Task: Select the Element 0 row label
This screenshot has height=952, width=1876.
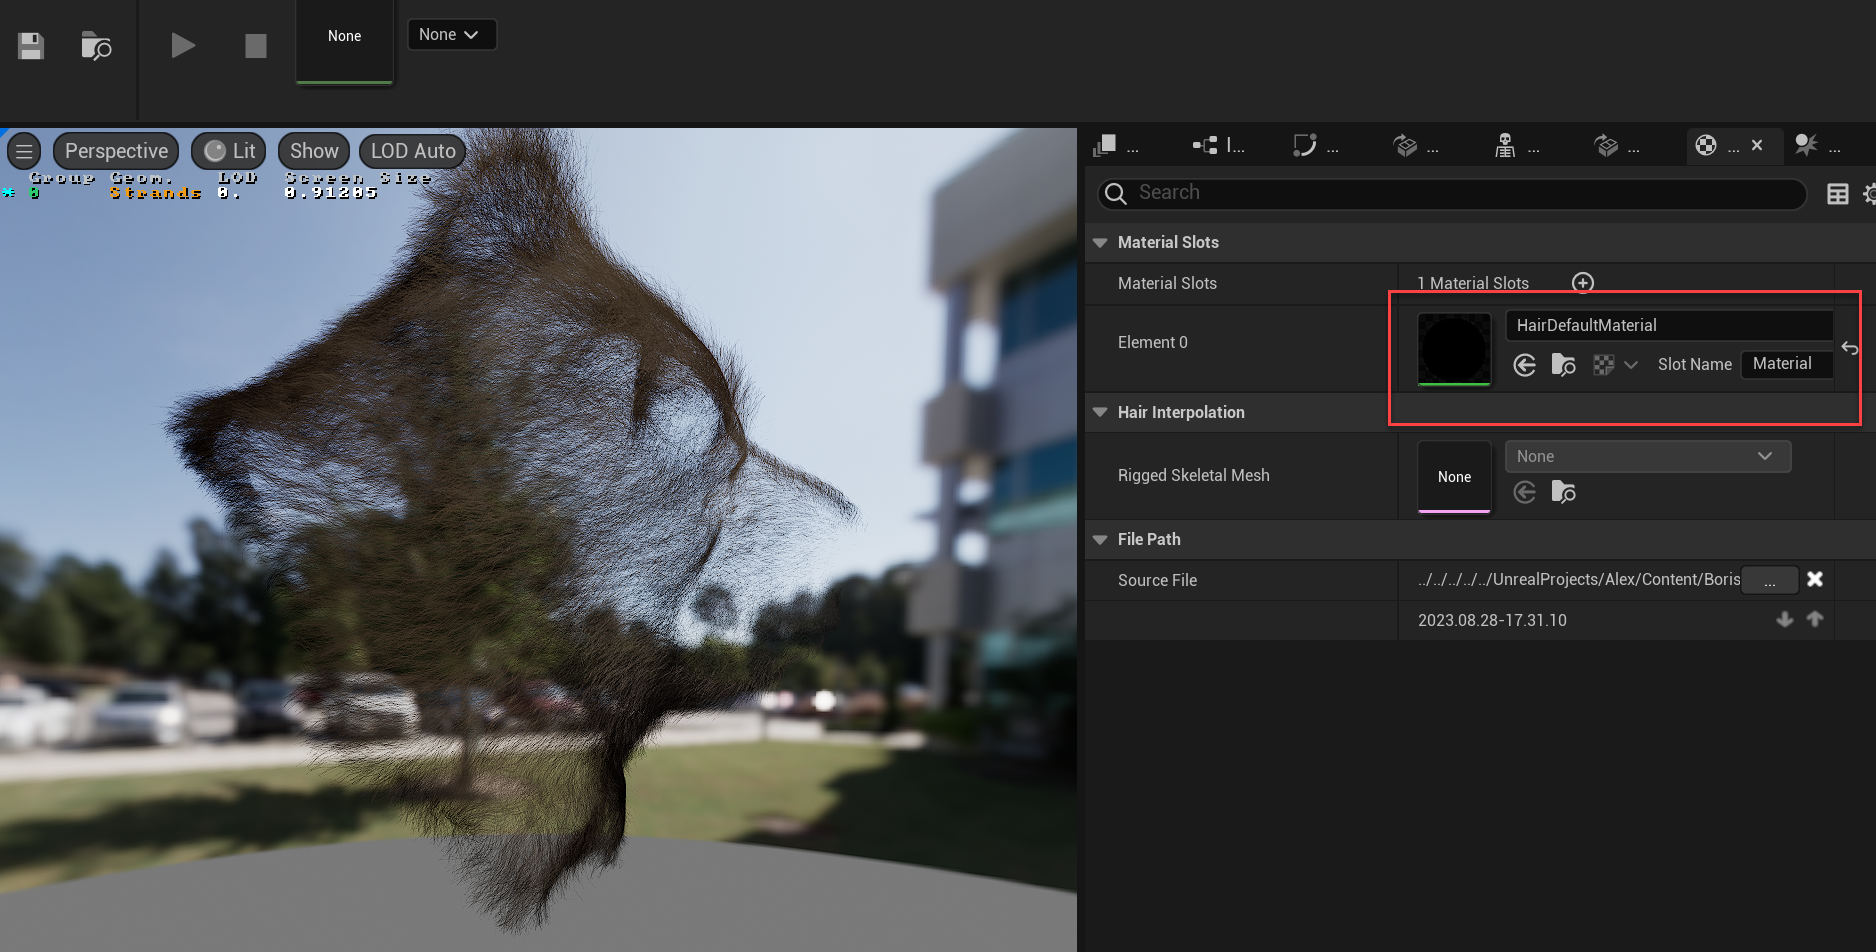Action: 1152,342
